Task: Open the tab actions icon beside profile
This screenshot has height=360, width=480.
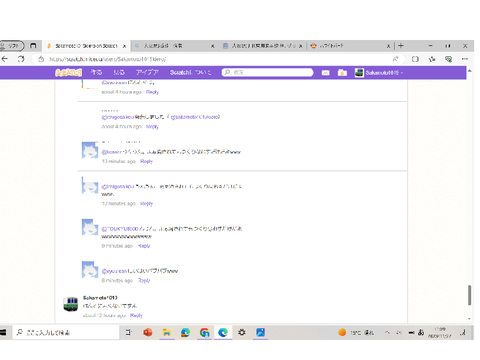Action: pos(33,46)
